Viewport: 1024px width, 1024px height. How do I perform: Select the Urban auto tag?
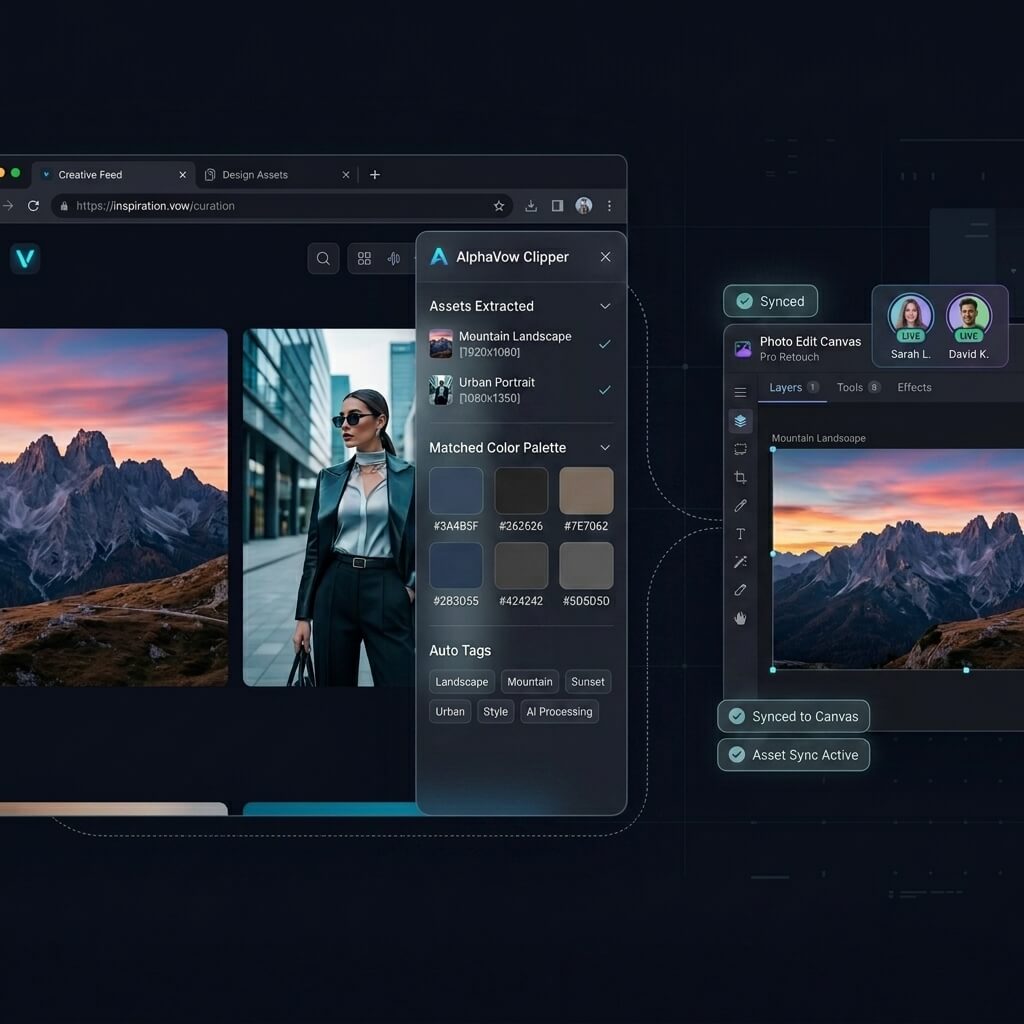450,712
